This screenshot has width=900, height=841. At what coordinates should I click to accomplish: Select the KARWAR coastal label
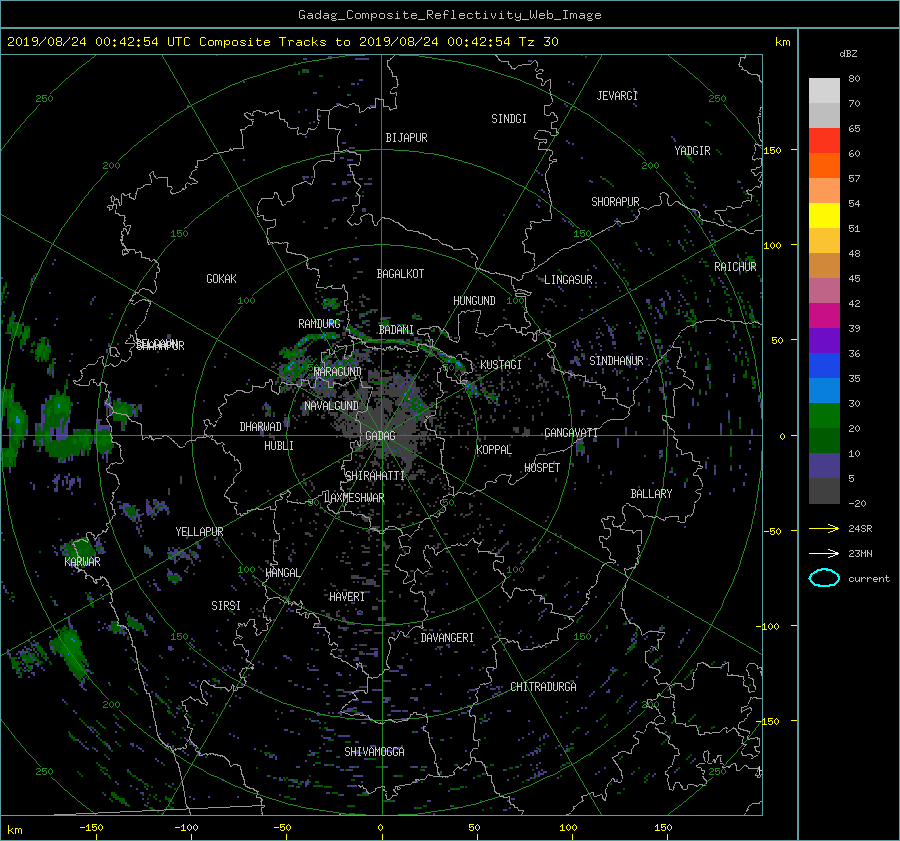coord(82,561)
